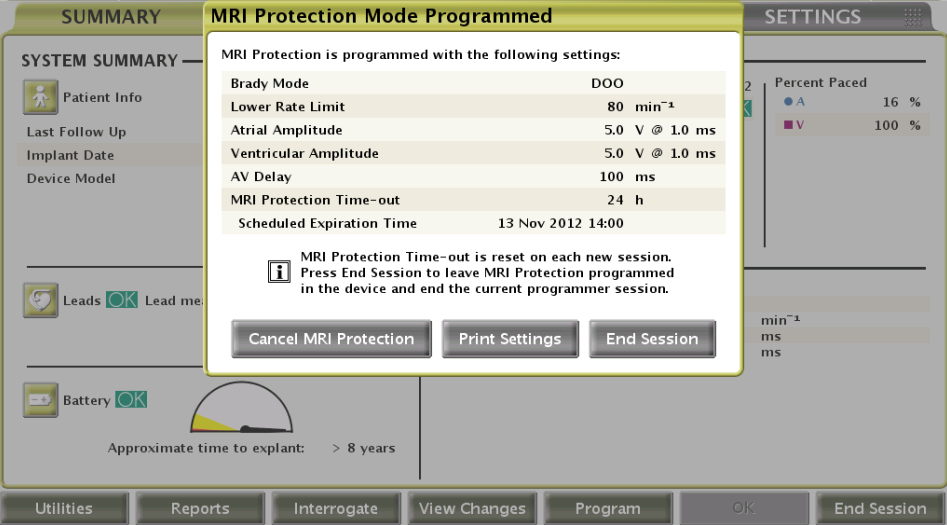Click the green OK badge next to Leads
The height and width of the screenshot is (525, 947).
[122, 300]
